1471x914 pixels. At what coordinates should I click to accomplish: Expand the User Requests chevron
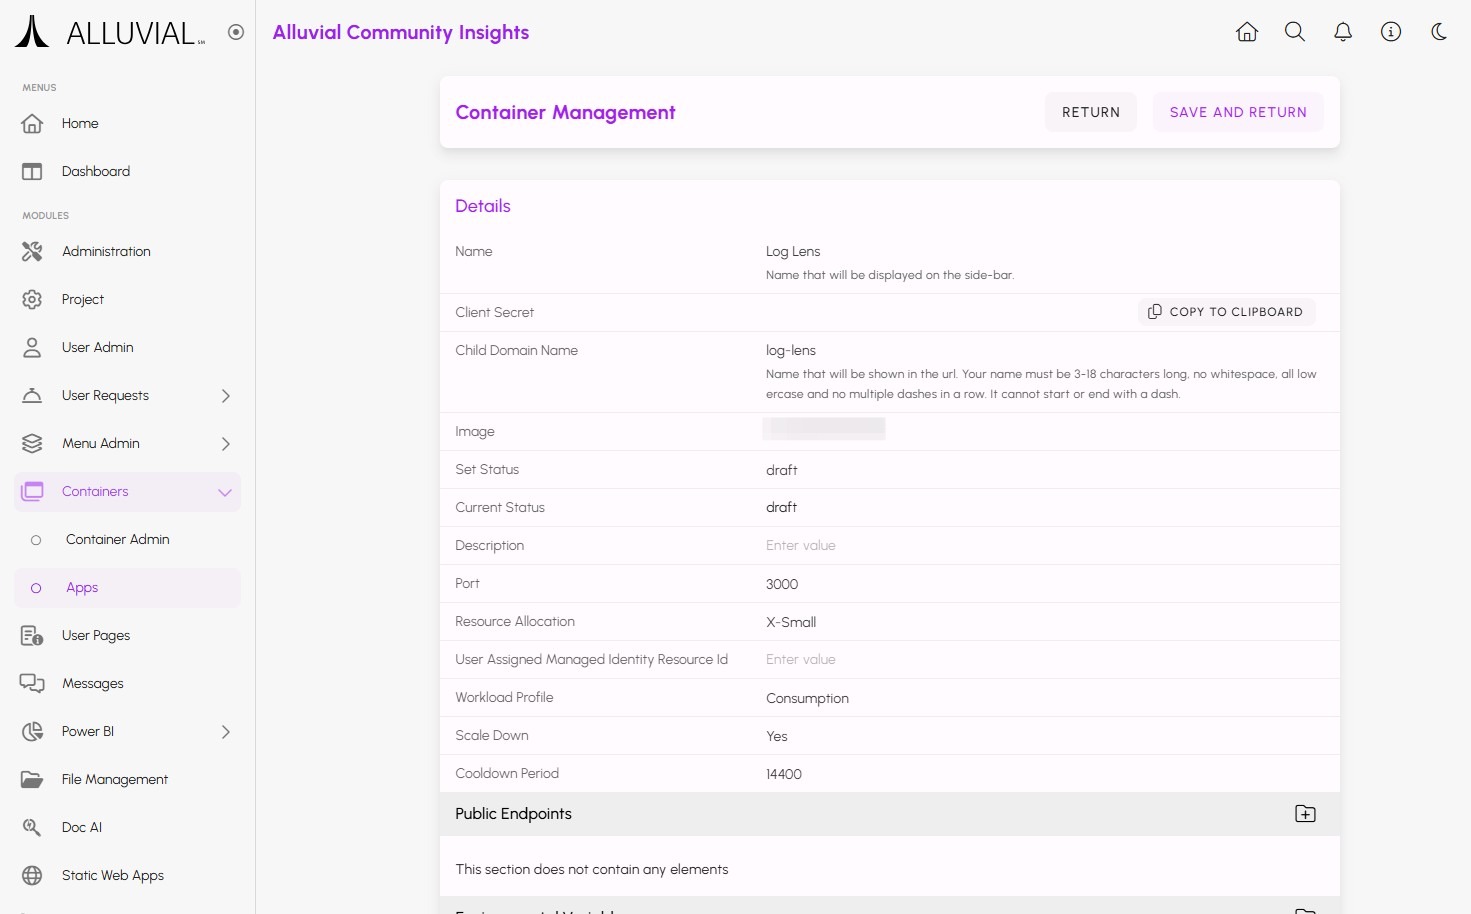pos(226,396)
